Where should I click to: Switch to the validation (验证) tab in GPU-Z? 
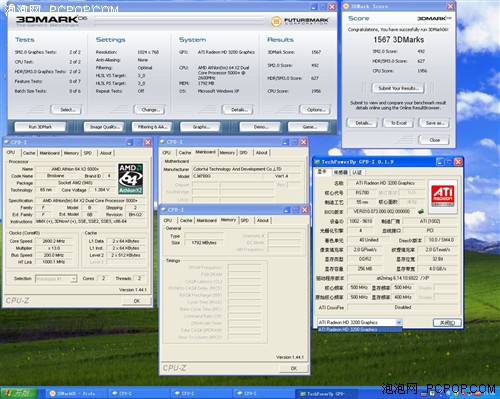pyautogui.click(x=357, y=172)
